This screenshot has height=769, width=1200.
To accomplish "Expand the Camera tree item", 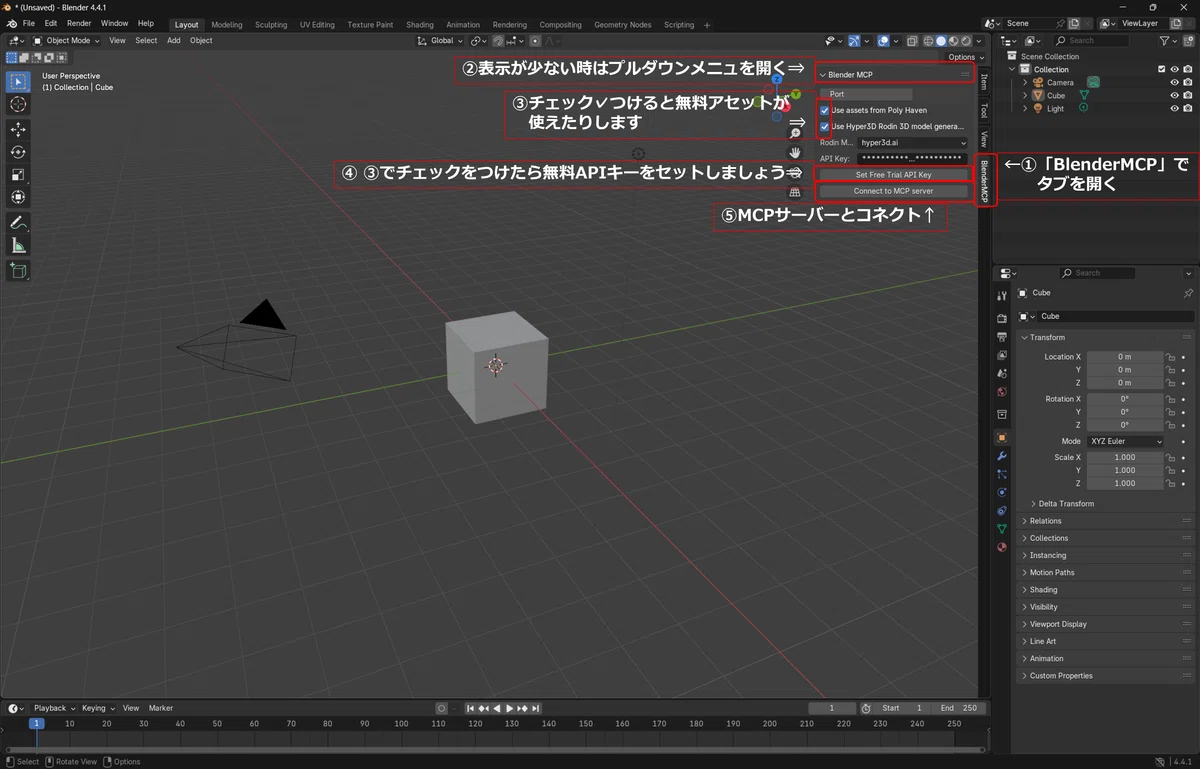I will (x=1025, y=82).
